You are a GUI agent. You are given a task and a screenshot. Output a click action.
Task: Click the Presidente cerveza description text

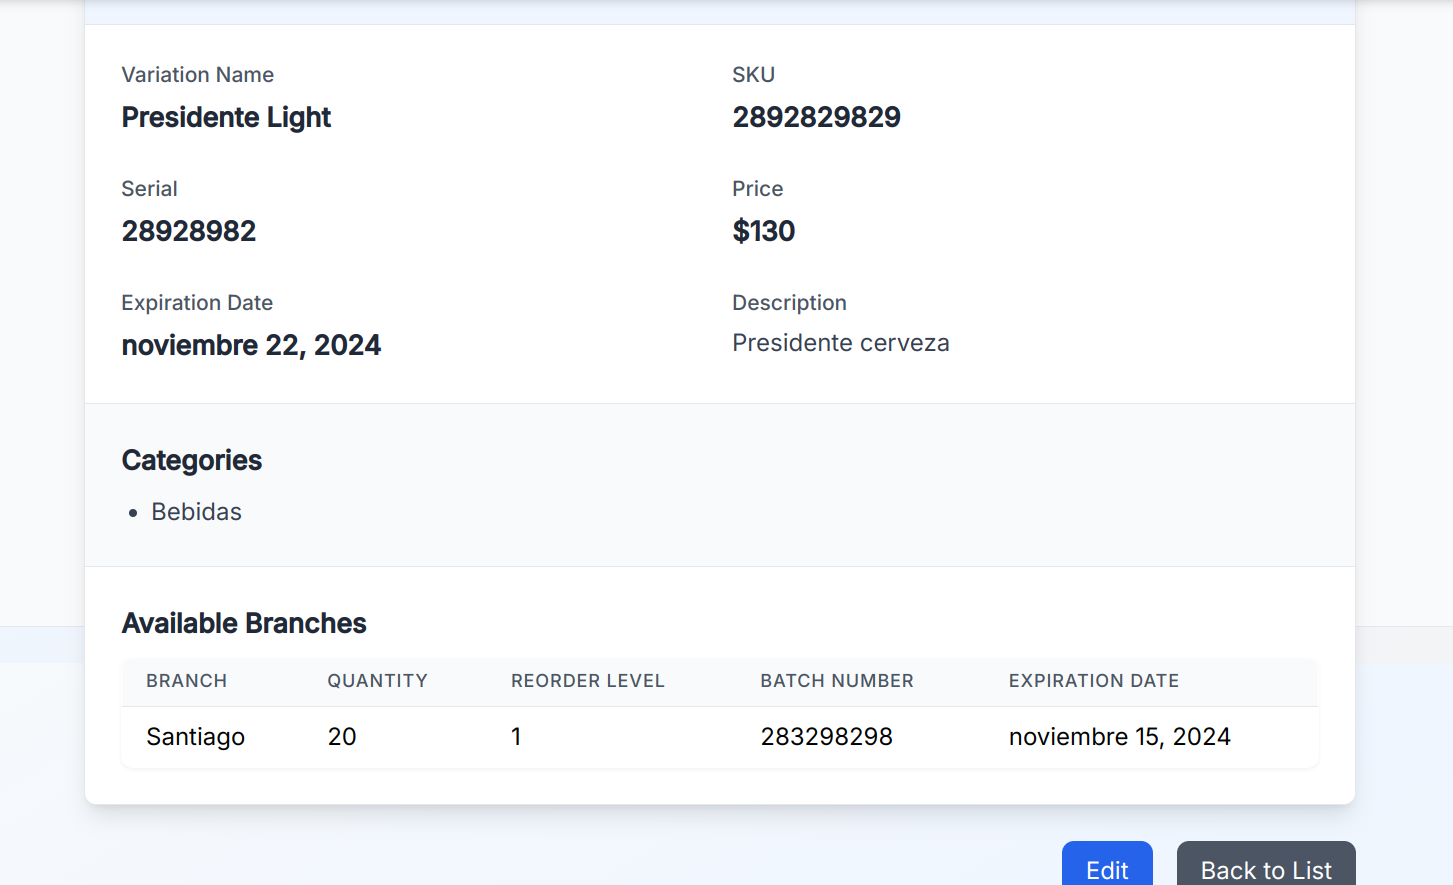pos(840,343)
